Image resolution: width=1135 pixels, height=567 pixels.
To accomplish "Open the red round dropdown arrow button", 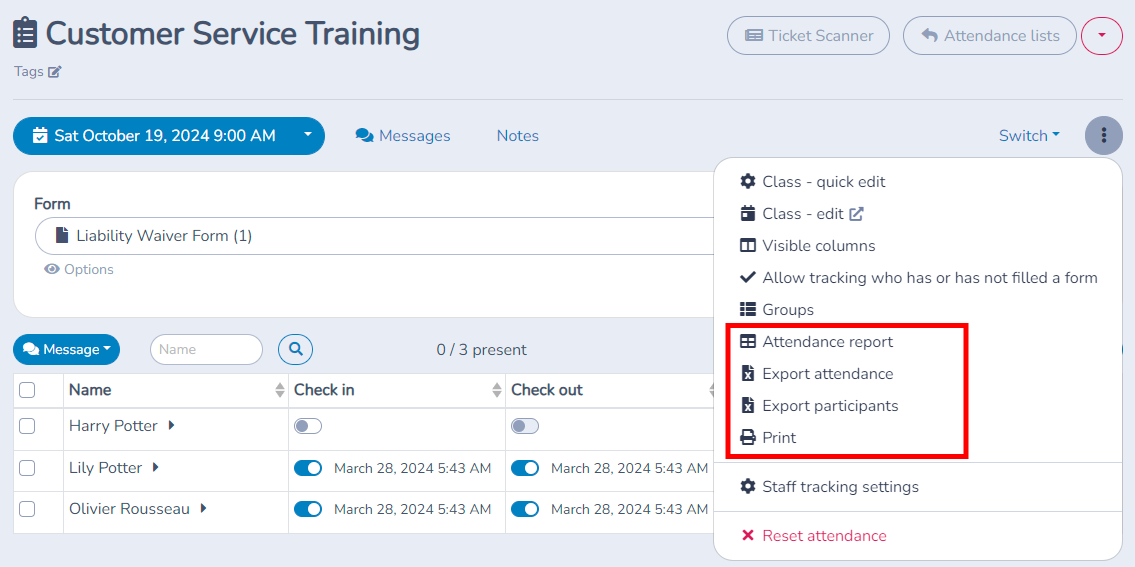I will coord(1101,35).
